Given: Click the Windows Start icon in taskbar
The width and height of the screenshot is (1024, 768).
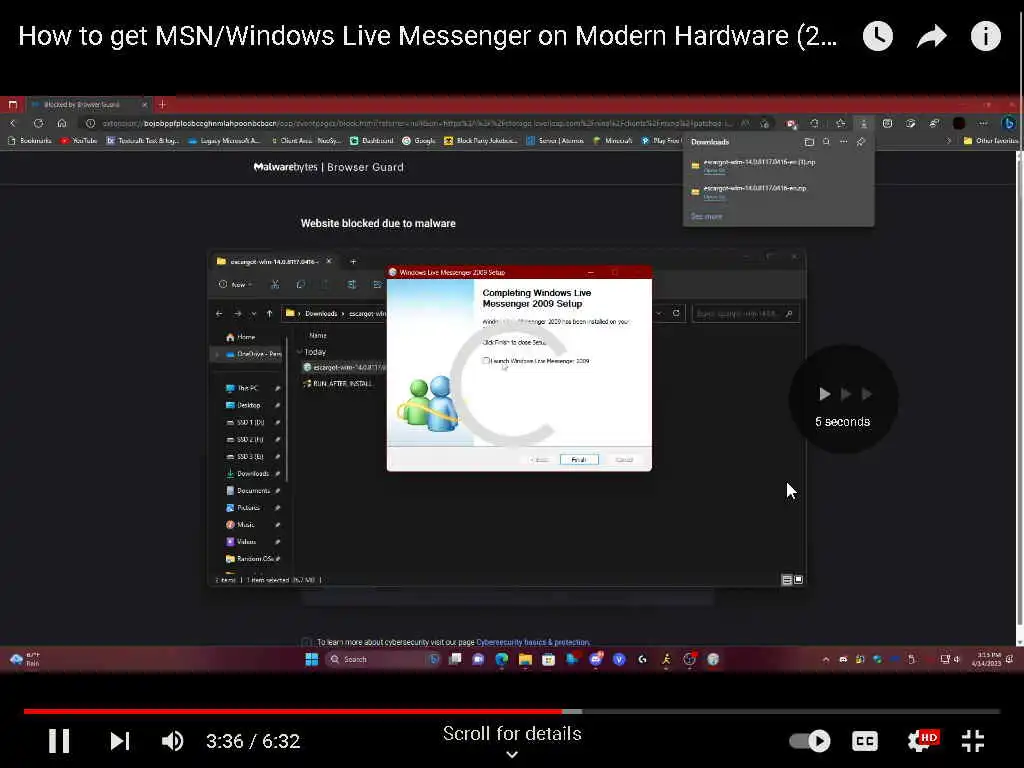Looking at the screenshot, I should (312, 660).
